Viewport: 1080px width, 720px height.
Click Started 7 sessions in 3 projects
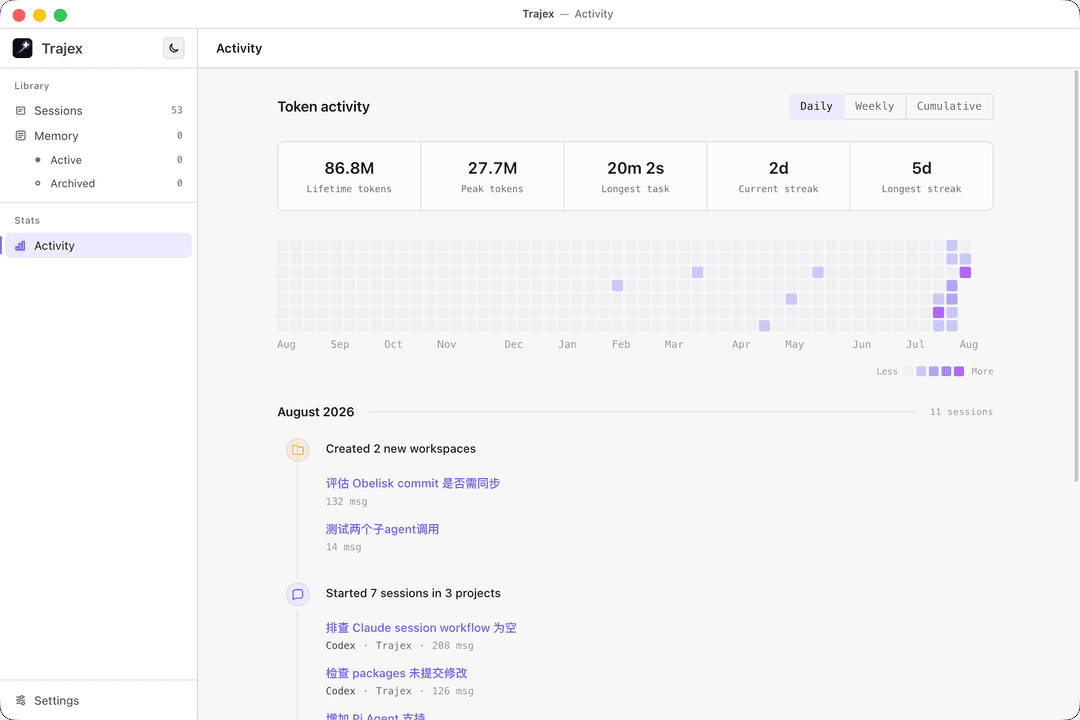(x=413, y=593)
